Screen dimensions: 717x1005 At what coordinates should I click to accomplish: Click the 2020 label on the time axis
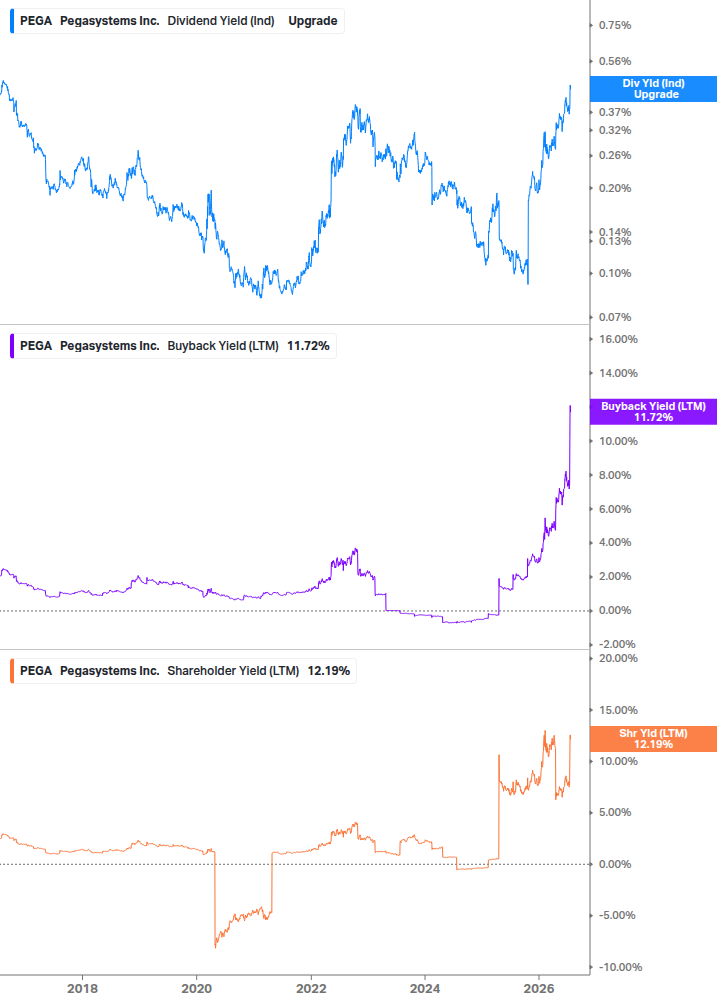(x=196, y=988)
